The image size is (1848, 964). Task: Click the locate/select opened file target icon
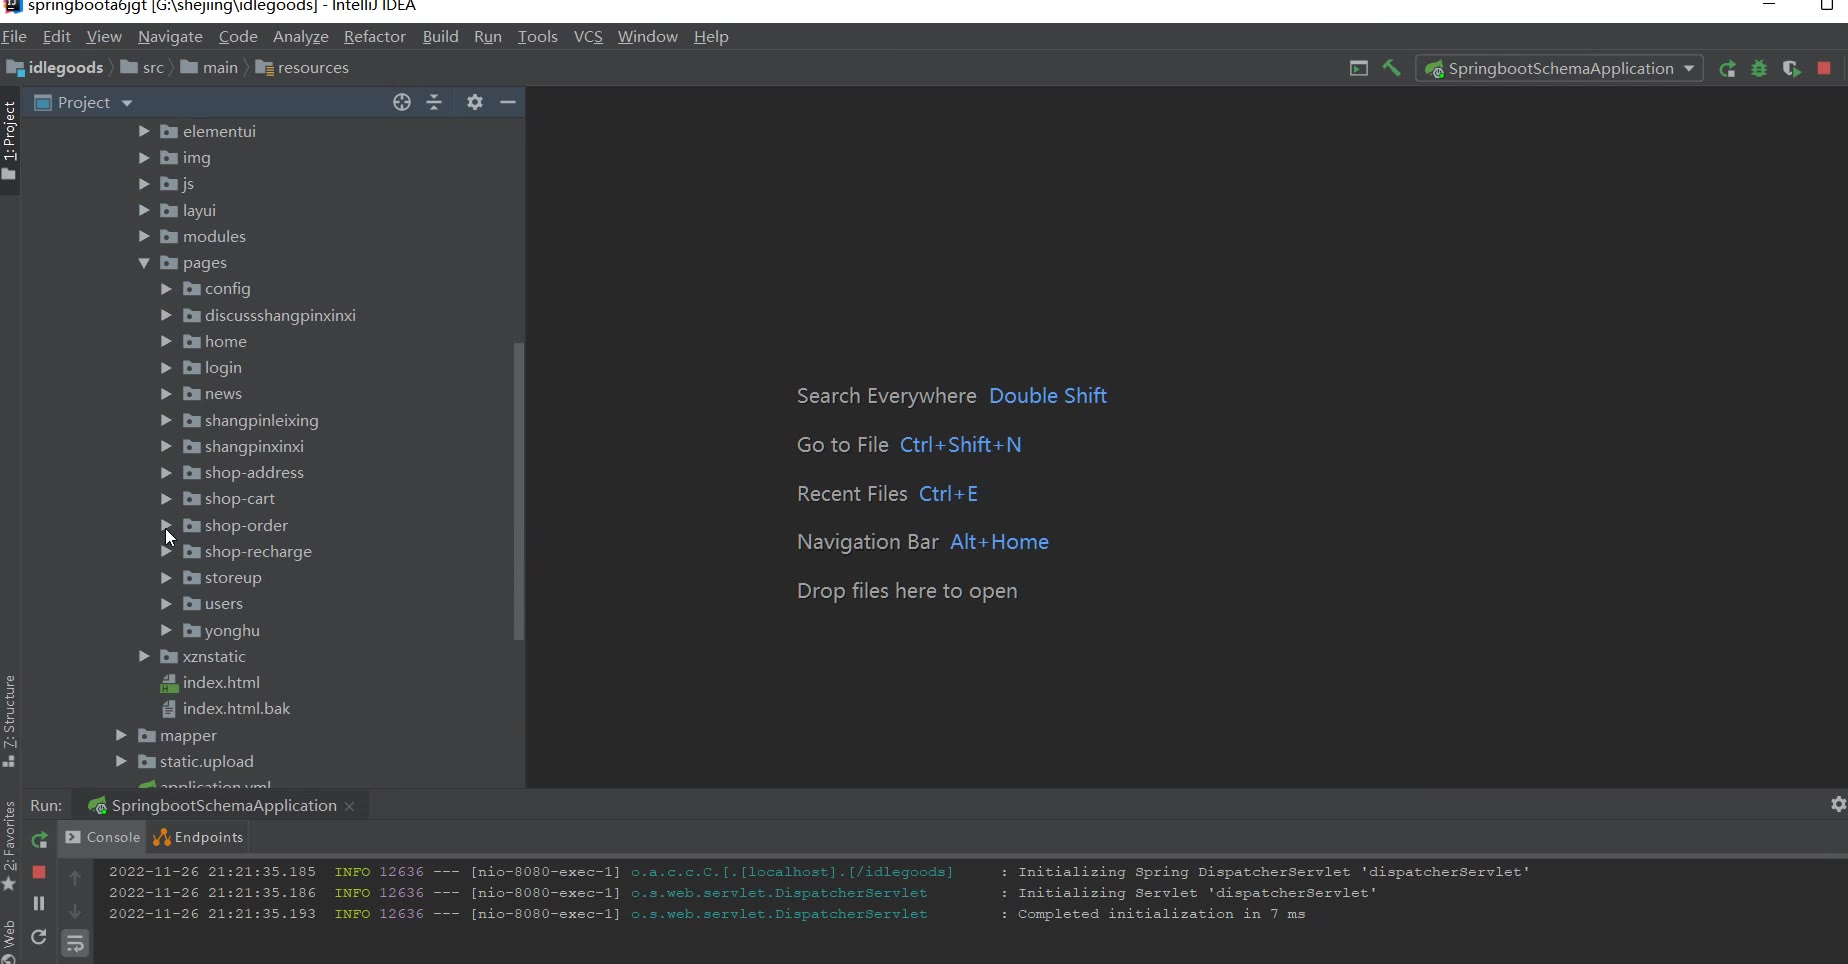[402, 102]
